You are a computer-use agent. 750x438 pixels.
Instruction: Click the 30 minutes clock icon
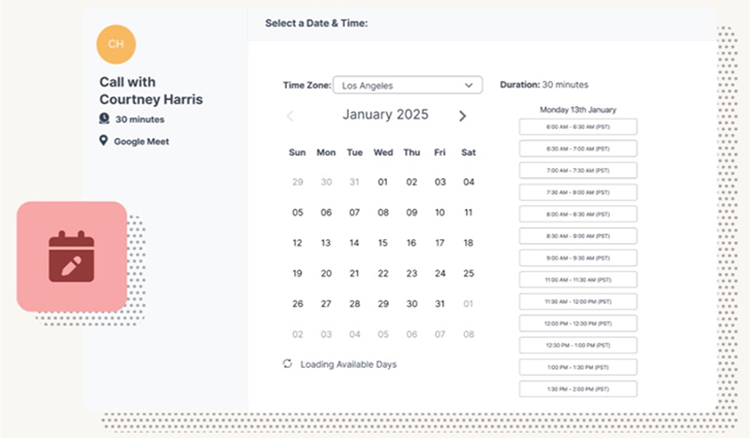tap(103, 119)
